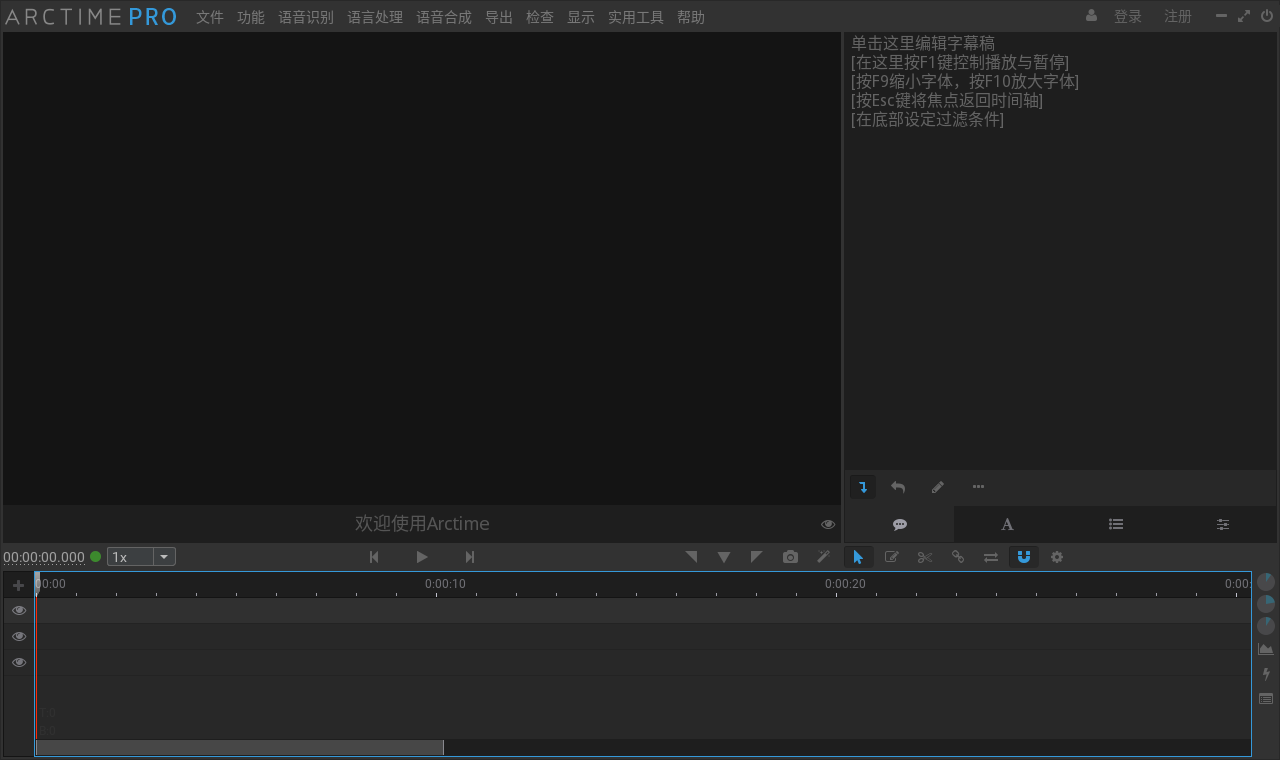Screen dimensions: 1280x760
Task: Click the list panel icon below lightning bolt
Action: [x=1266, y=699]
